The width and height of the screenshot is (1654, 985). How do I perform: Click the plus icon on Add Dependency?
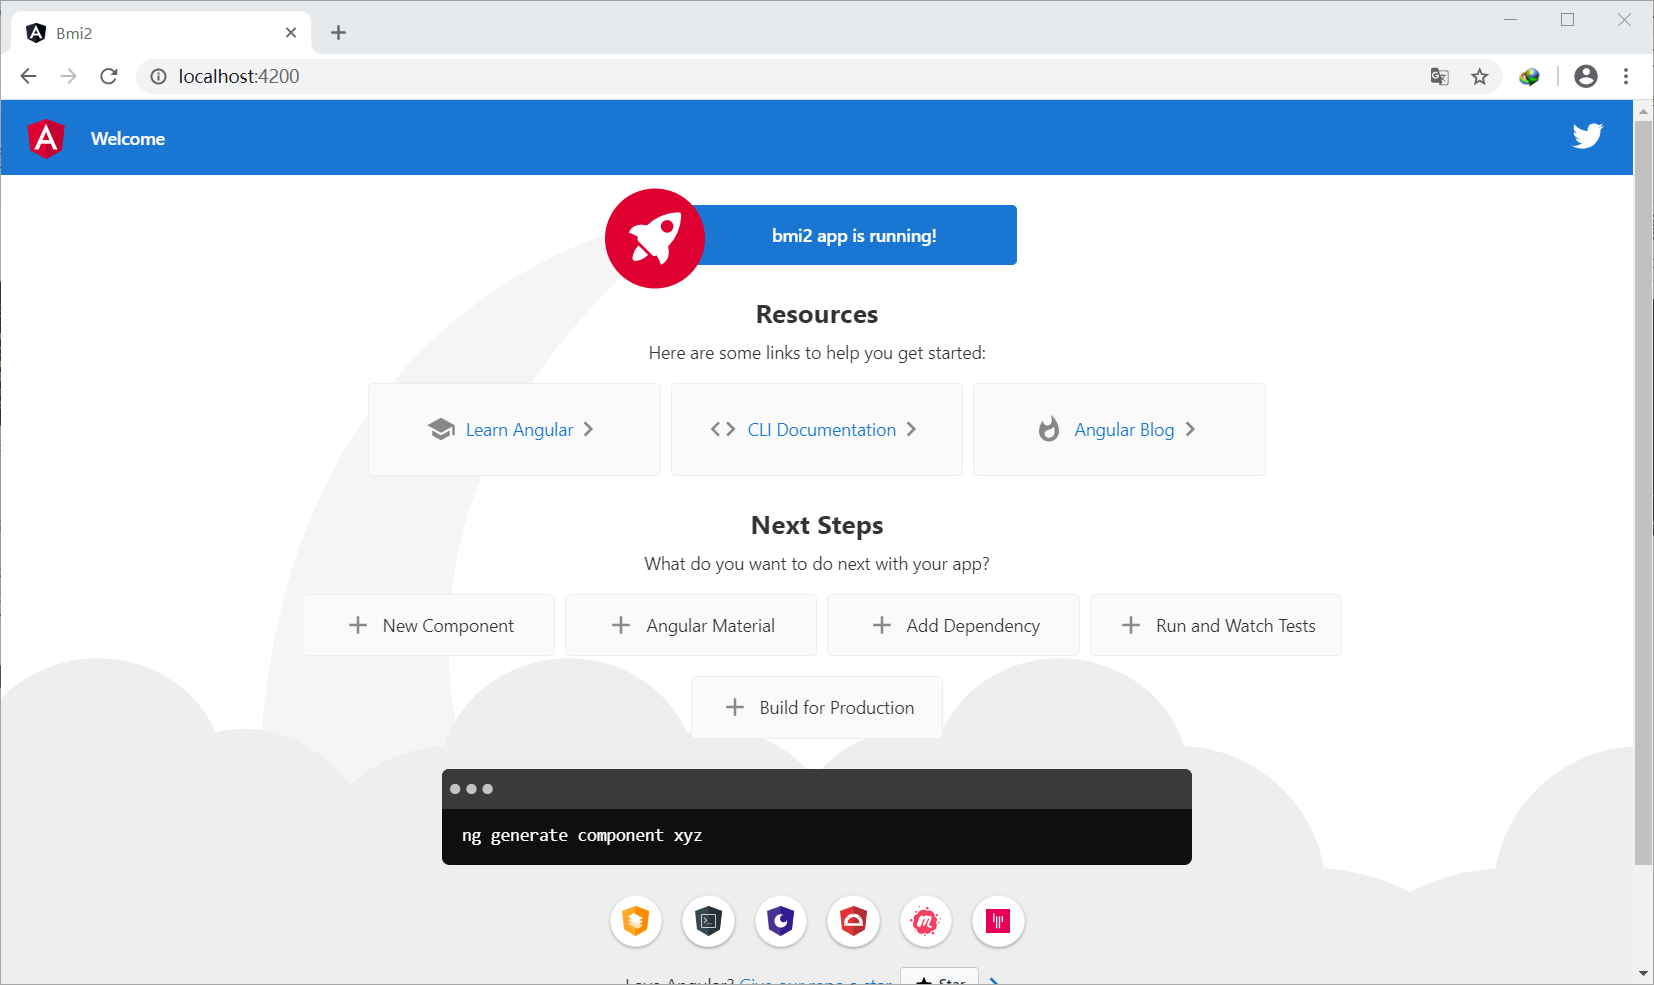tap(882, 625)
